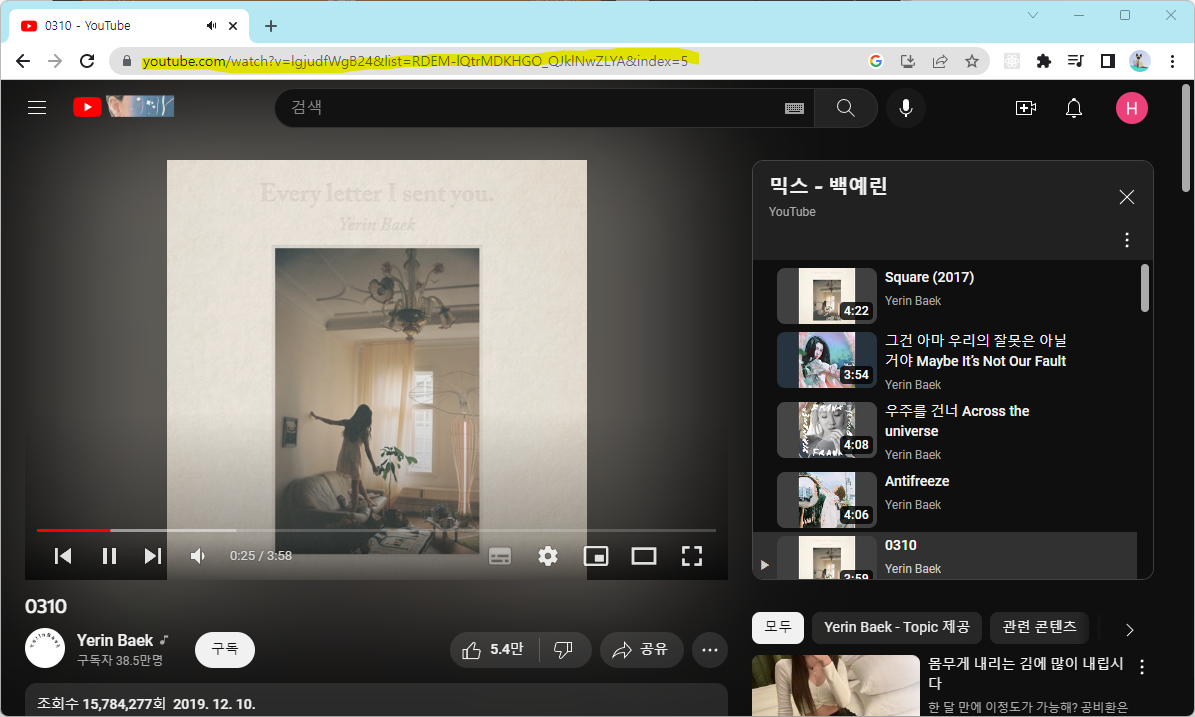Subscribe with the 구독 button
The image size is (1195, 717).
[225, 649]
